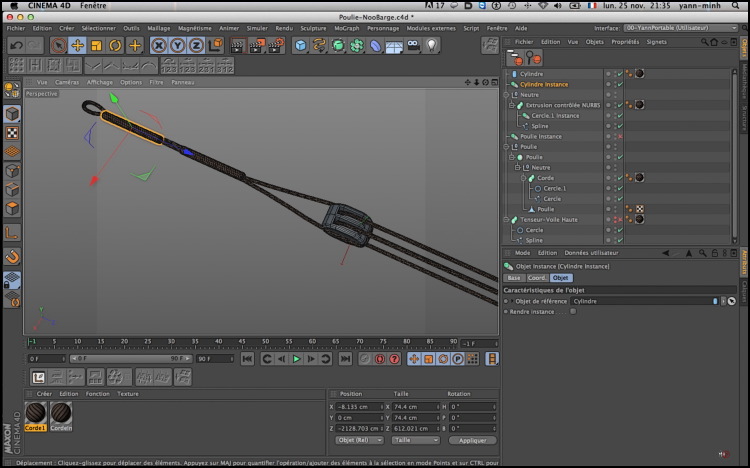Select the Cercle.1 Instance object
Screen dimensions: 750x468
(x=555, y=116)
